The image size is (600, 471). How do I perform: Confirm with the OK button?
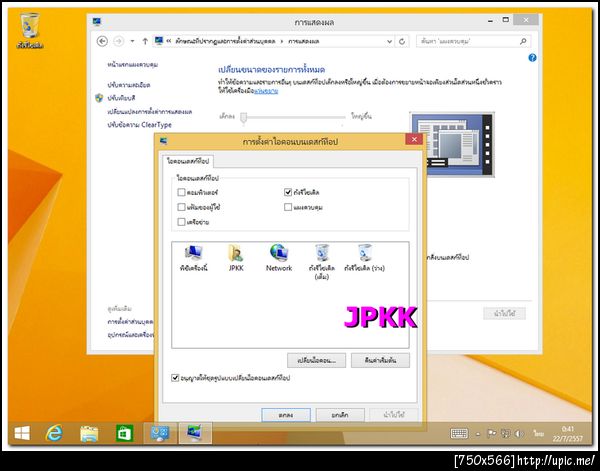point(286,415)
